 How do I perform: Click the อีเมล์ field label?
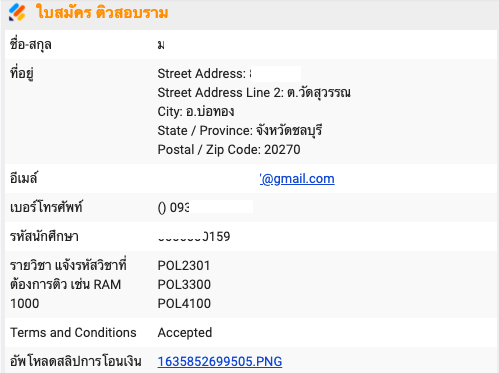click(x=24, y=178)
